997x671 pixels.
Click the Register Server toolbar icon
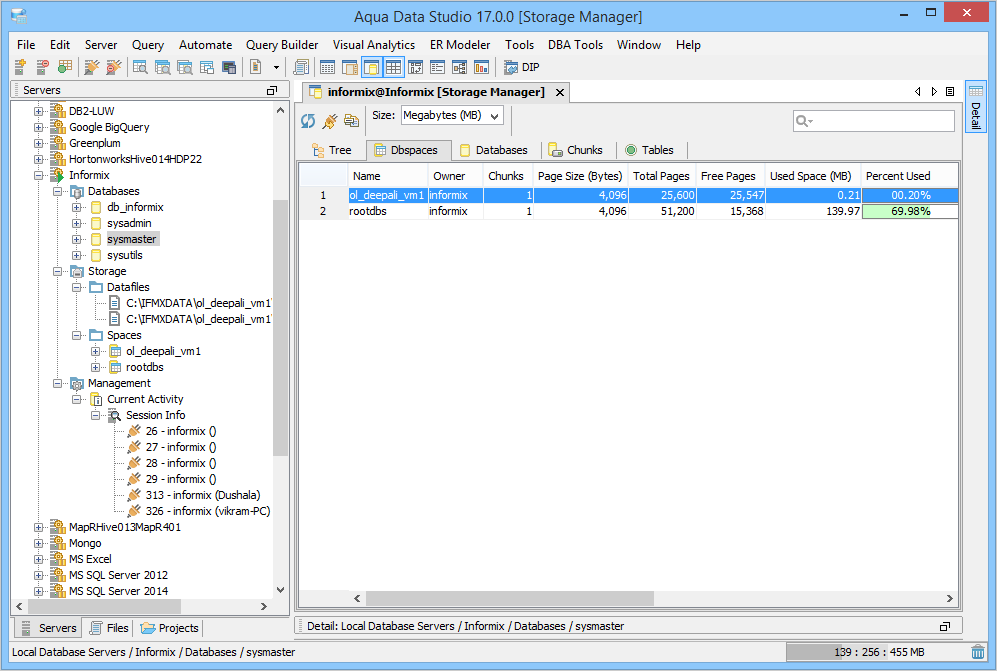pyautogui.click(x=20, y=67)
